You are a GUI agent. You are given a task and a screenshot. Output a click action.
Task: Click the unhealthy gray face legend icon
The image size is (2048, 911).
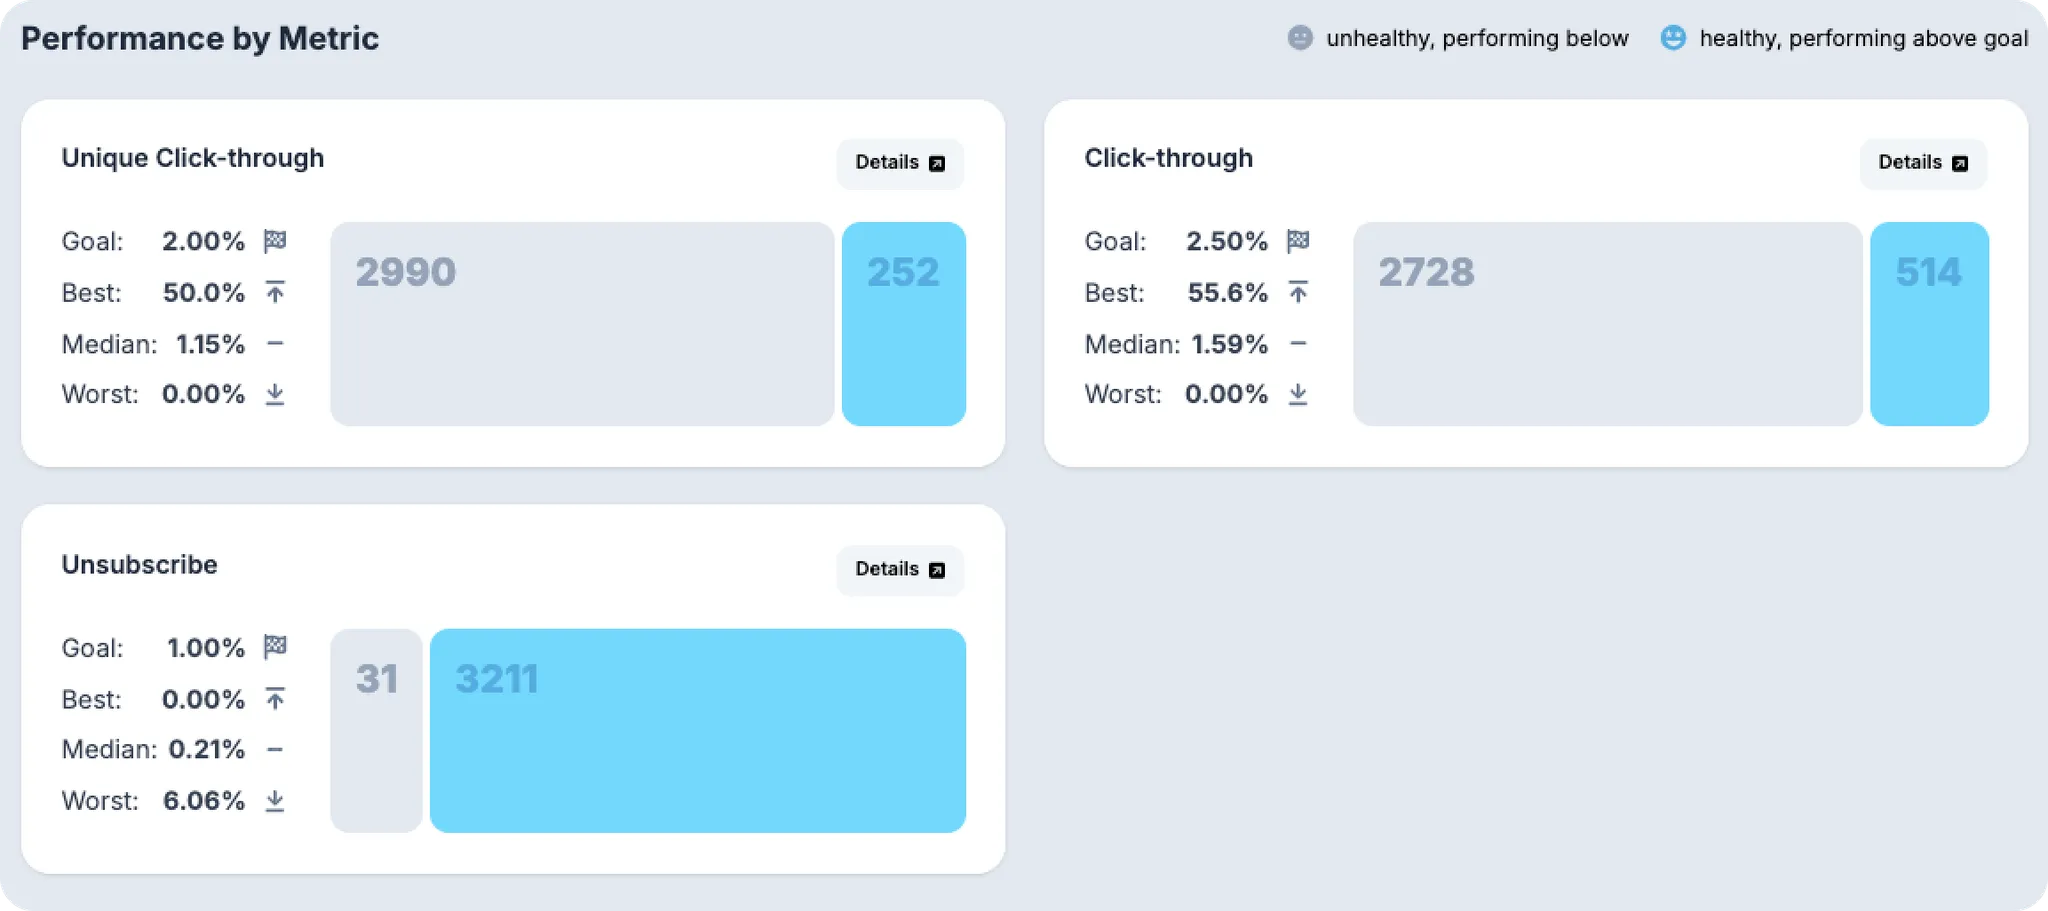(1299, 38)
